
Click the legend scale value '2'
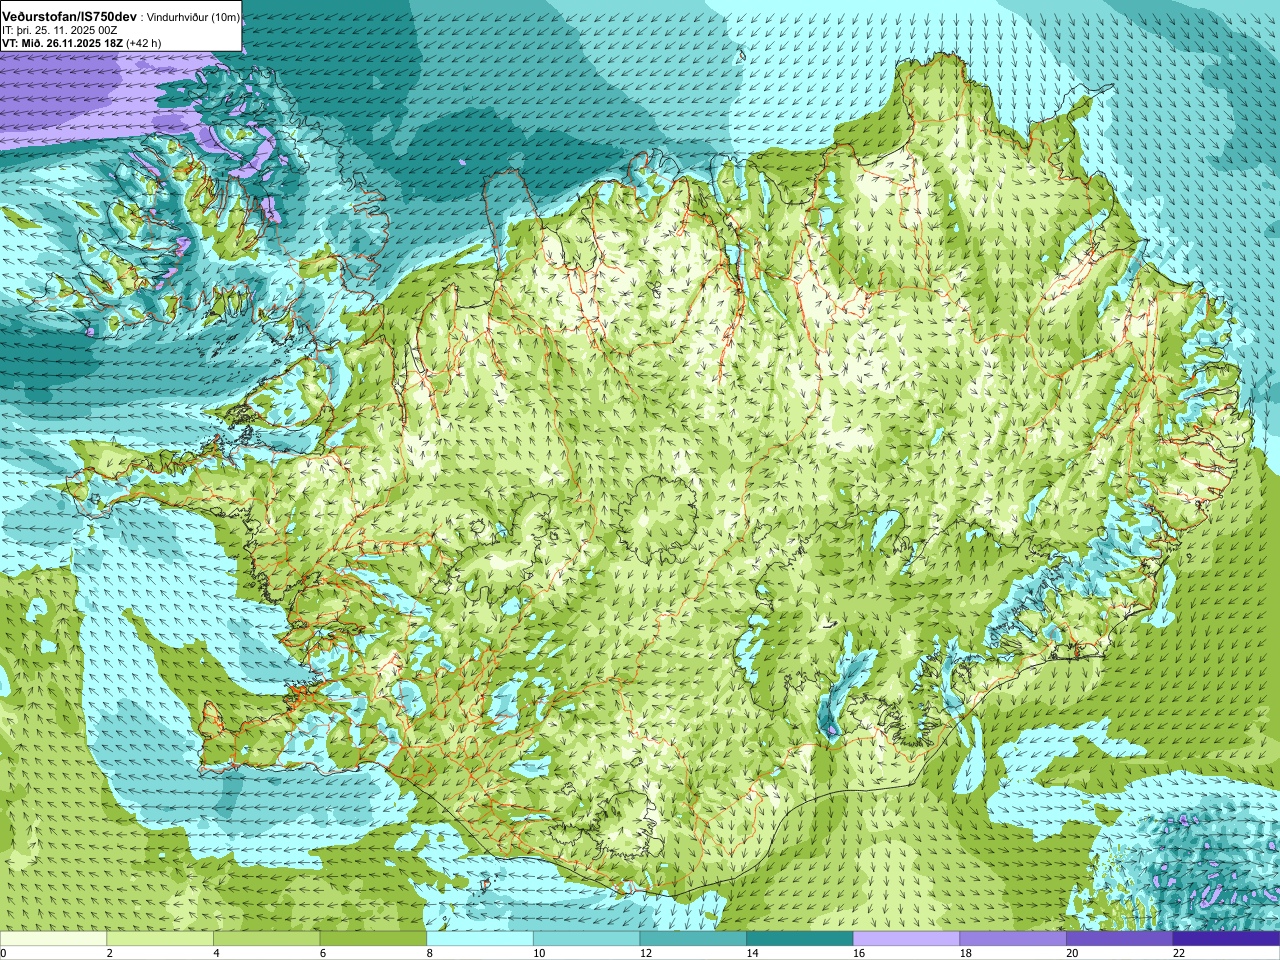(x=109, y=953)
